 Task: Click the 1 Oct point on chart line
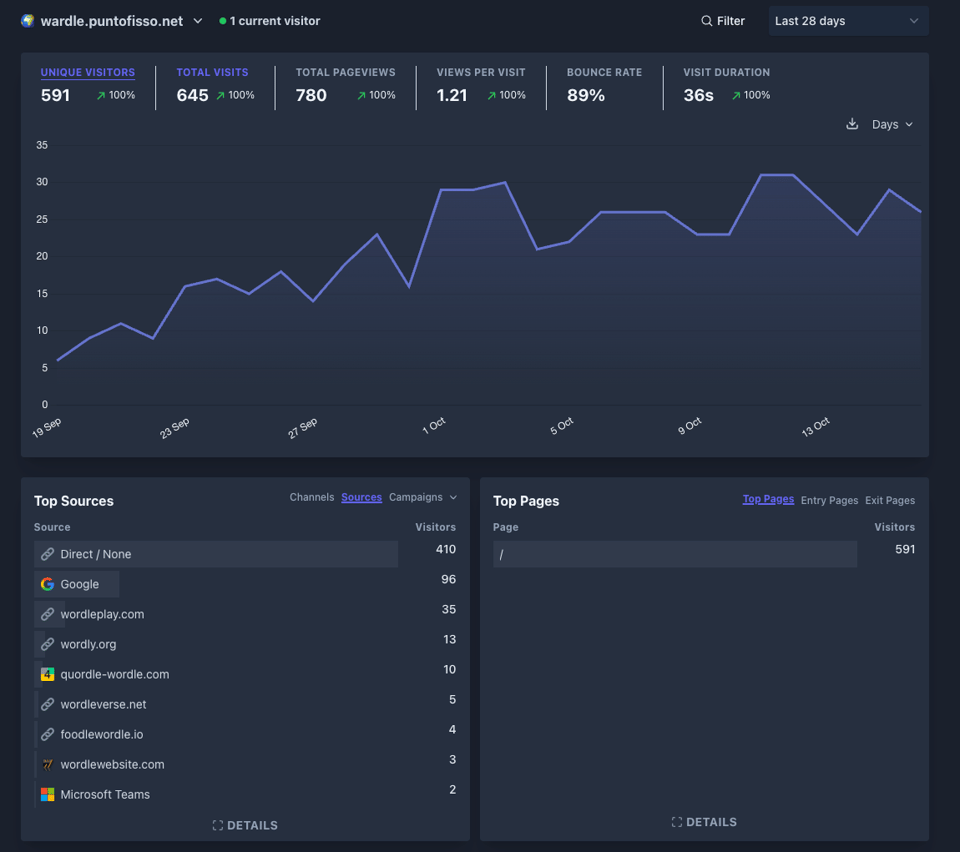(x=441, y=190)
